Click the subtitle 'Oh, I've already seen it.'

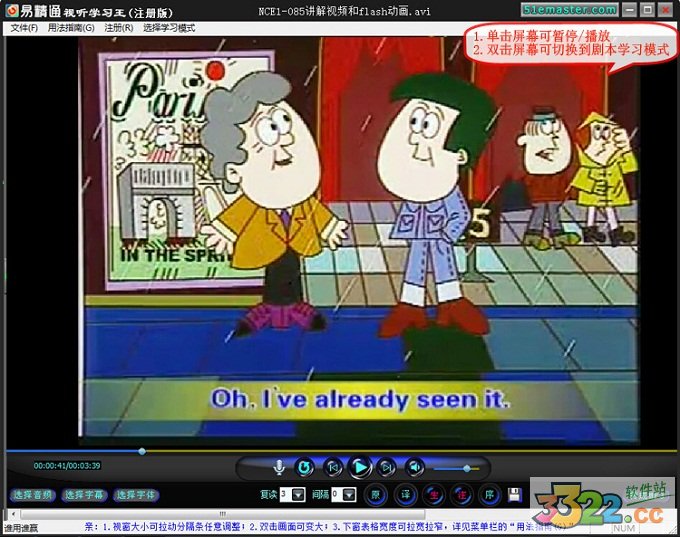pos(360,399)
